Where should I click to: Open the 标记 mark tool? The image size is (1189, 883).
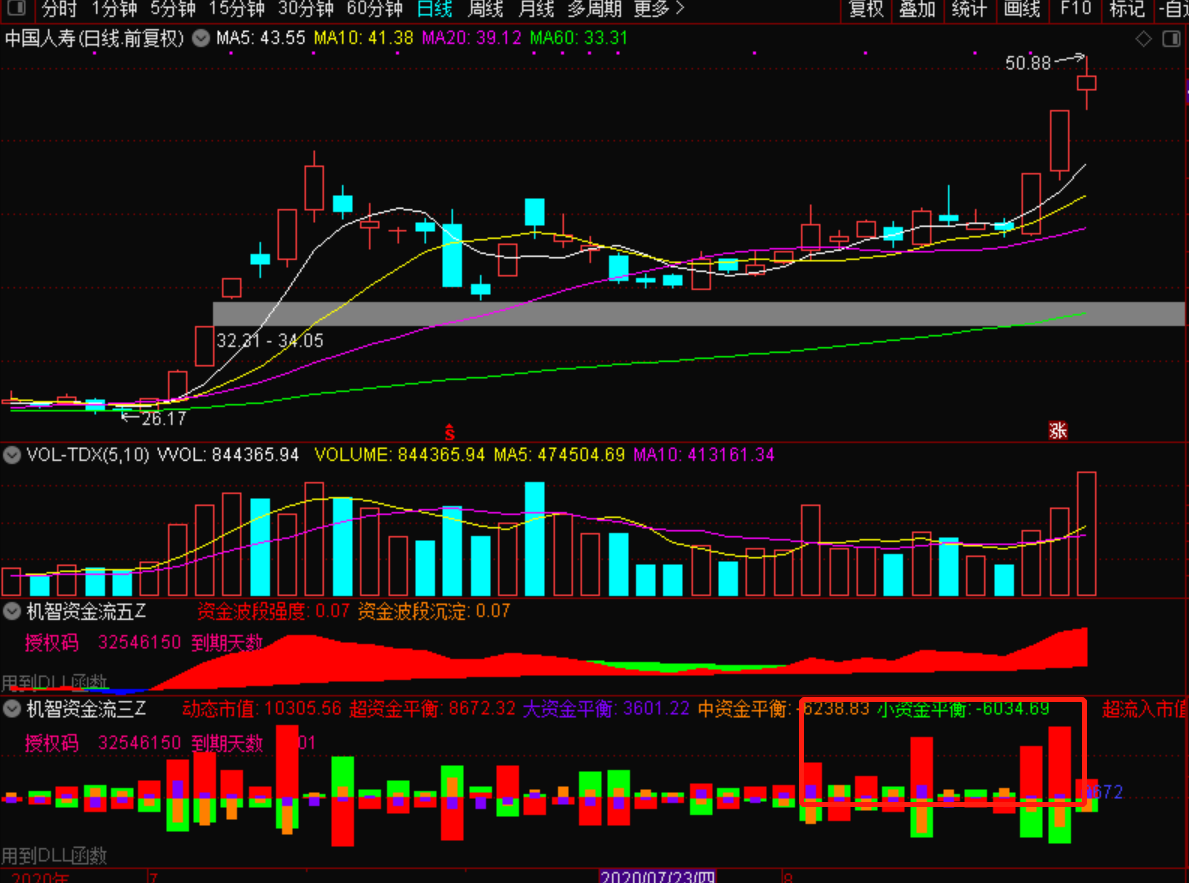click(x=1126, y=9)
